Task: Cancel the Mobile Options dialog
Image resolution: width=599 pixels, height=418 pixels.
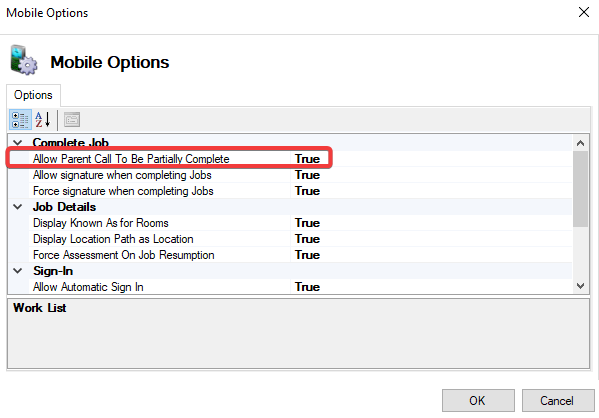Action: (x=558, y=400)
